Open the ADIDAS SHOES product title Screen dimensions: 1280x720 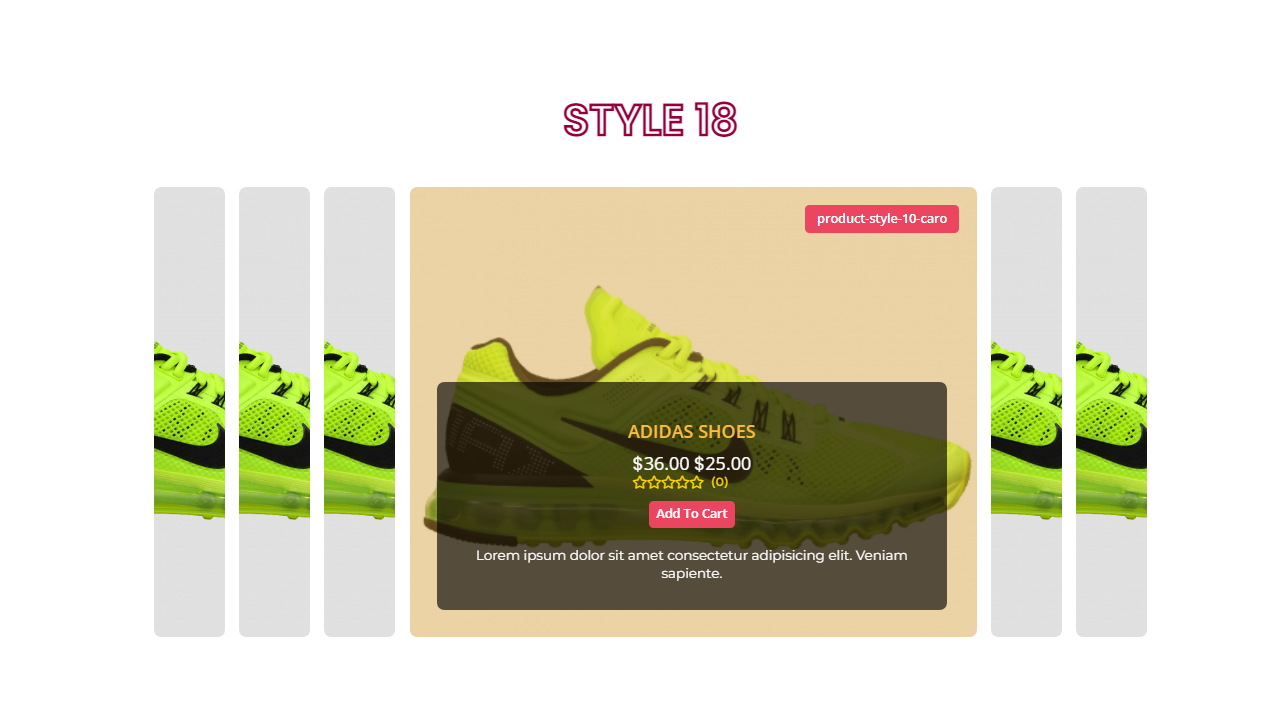pyautogui.click(x=692, y=432)
